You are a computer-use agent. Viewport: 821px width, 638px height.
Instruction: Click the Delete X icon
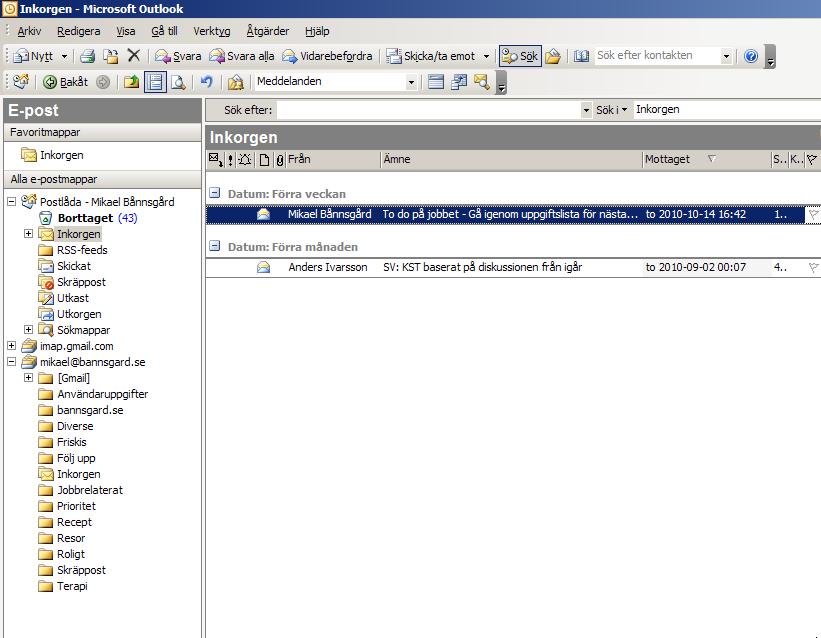(x=134, y=56)
